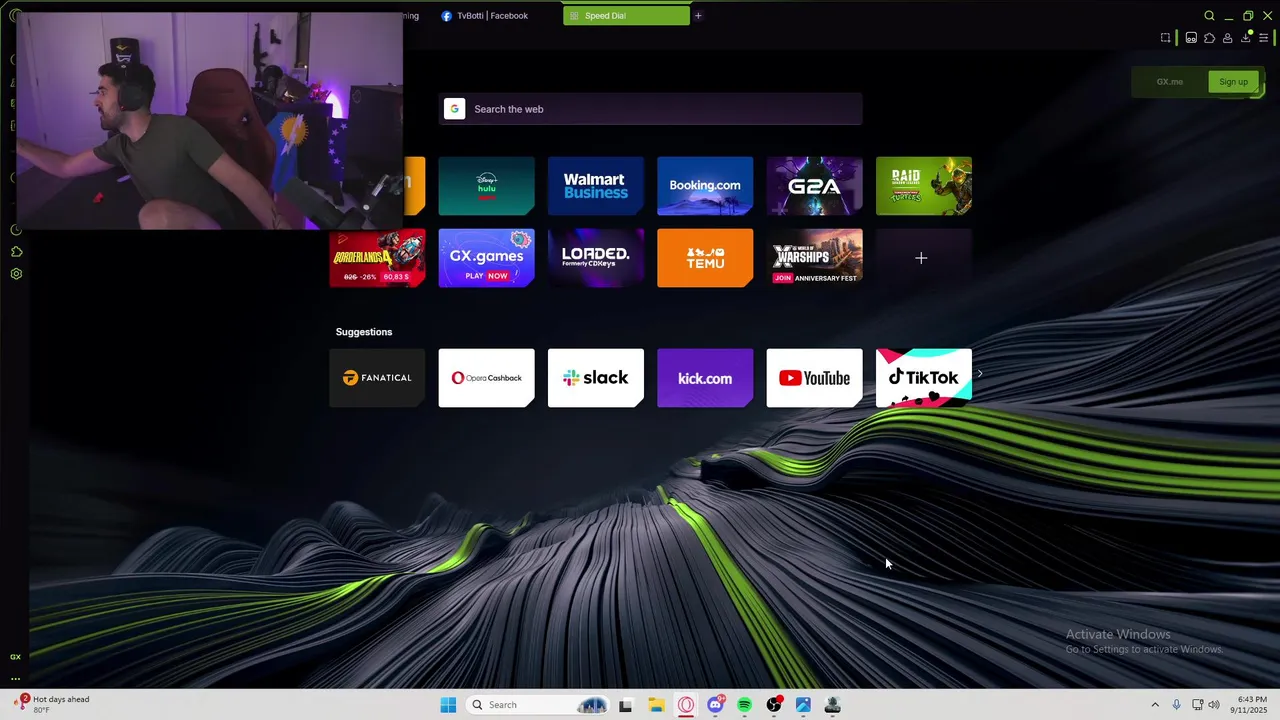Open OBS Studio from the taskbar

pyautogui.click(x=774, y=705)
